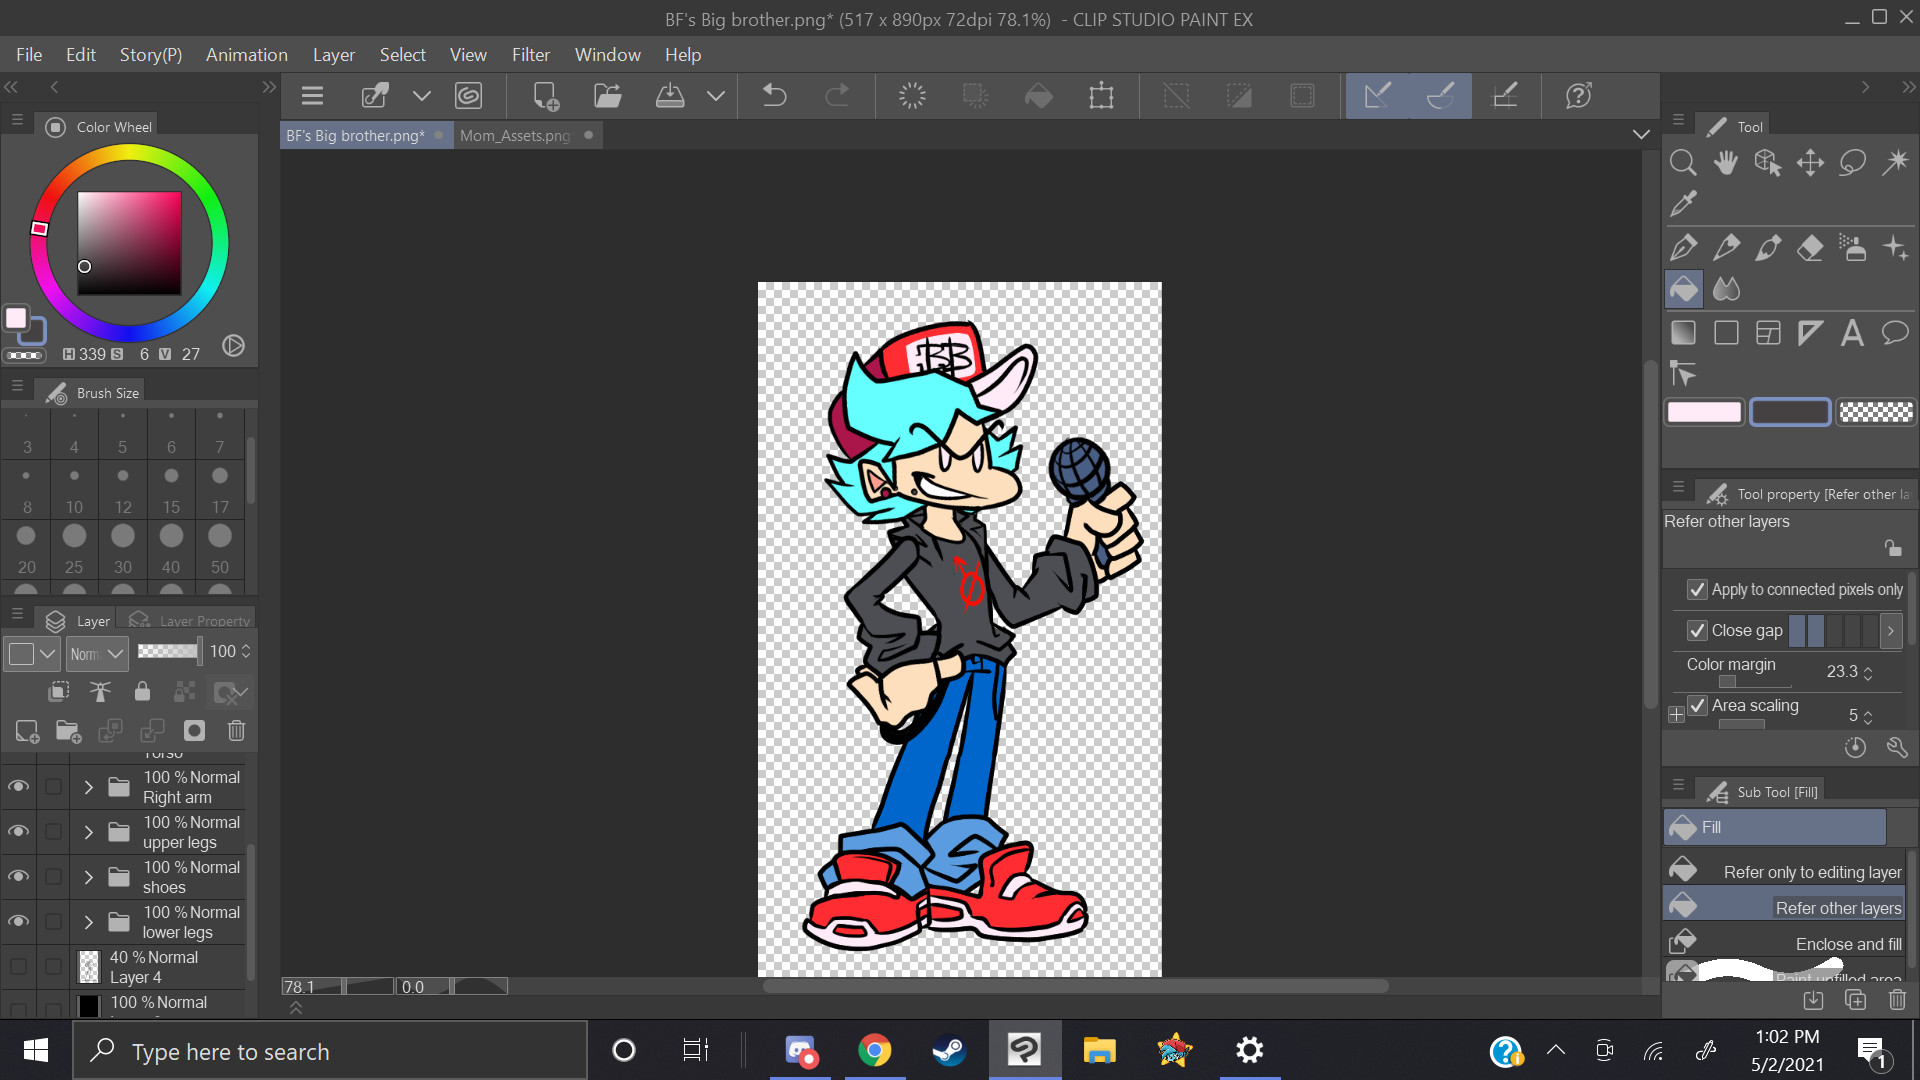Expand the upper legs layer folder
Image resolution: width=1920 pixels, height=1080 pixels.
click(x=88, y=832)
